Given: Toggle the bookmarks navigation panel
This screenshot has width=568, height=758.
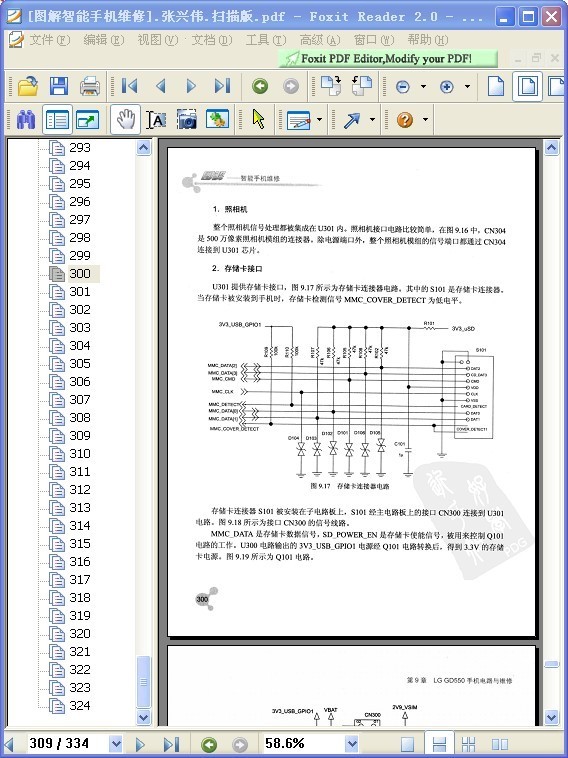Looking at the screenshot, I should click(57, 119).
